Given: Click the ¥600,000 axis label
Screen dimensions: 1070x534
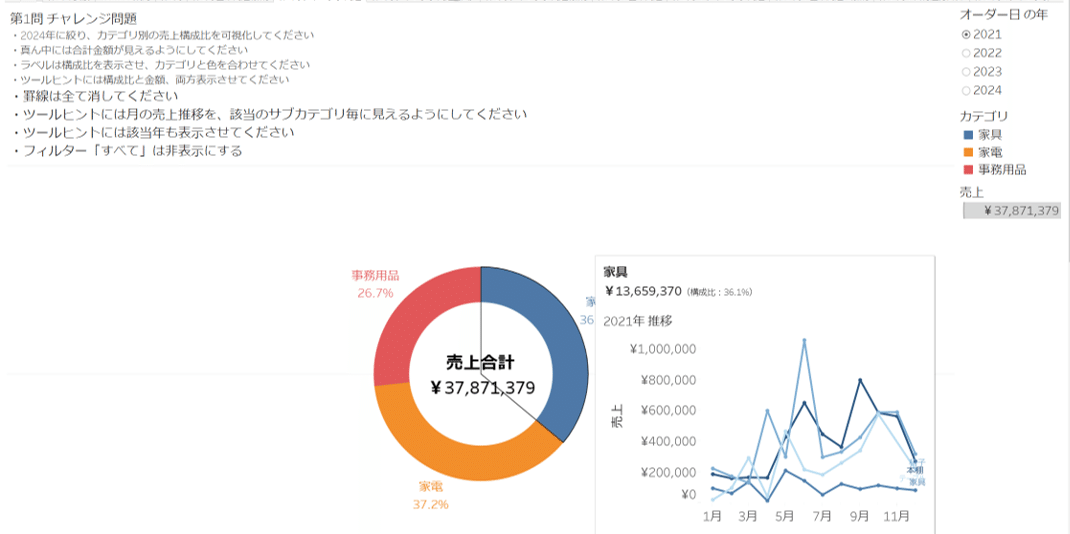Looking at the screenshot, I should (668, 411).
